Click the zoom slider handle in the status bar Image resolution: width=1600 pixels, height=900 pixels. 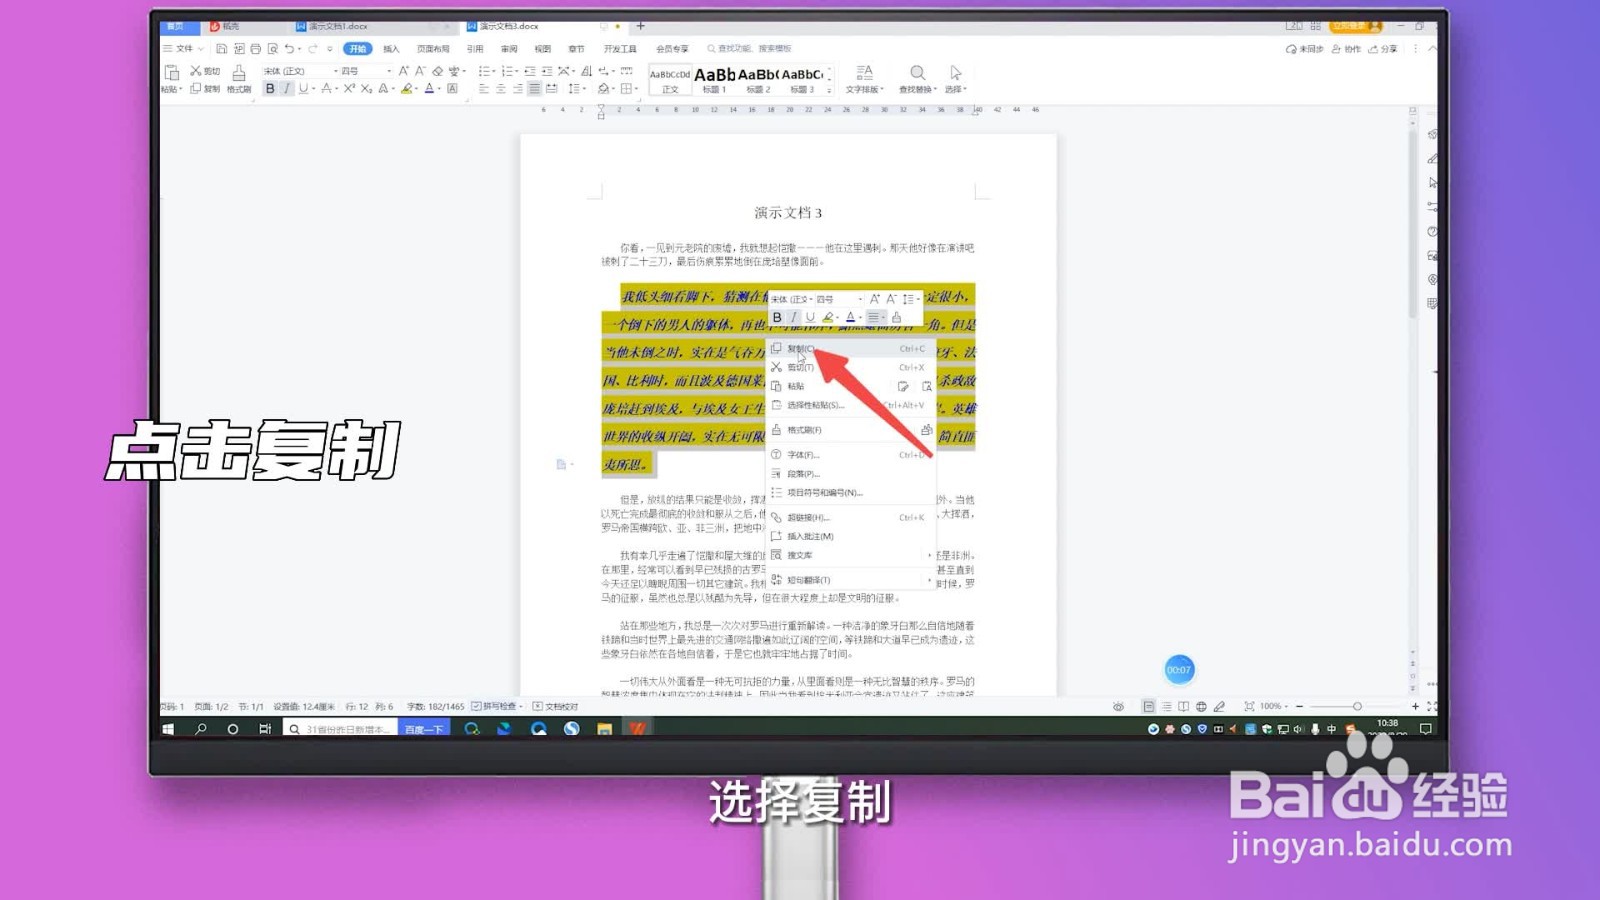[x=1357, y=706]
